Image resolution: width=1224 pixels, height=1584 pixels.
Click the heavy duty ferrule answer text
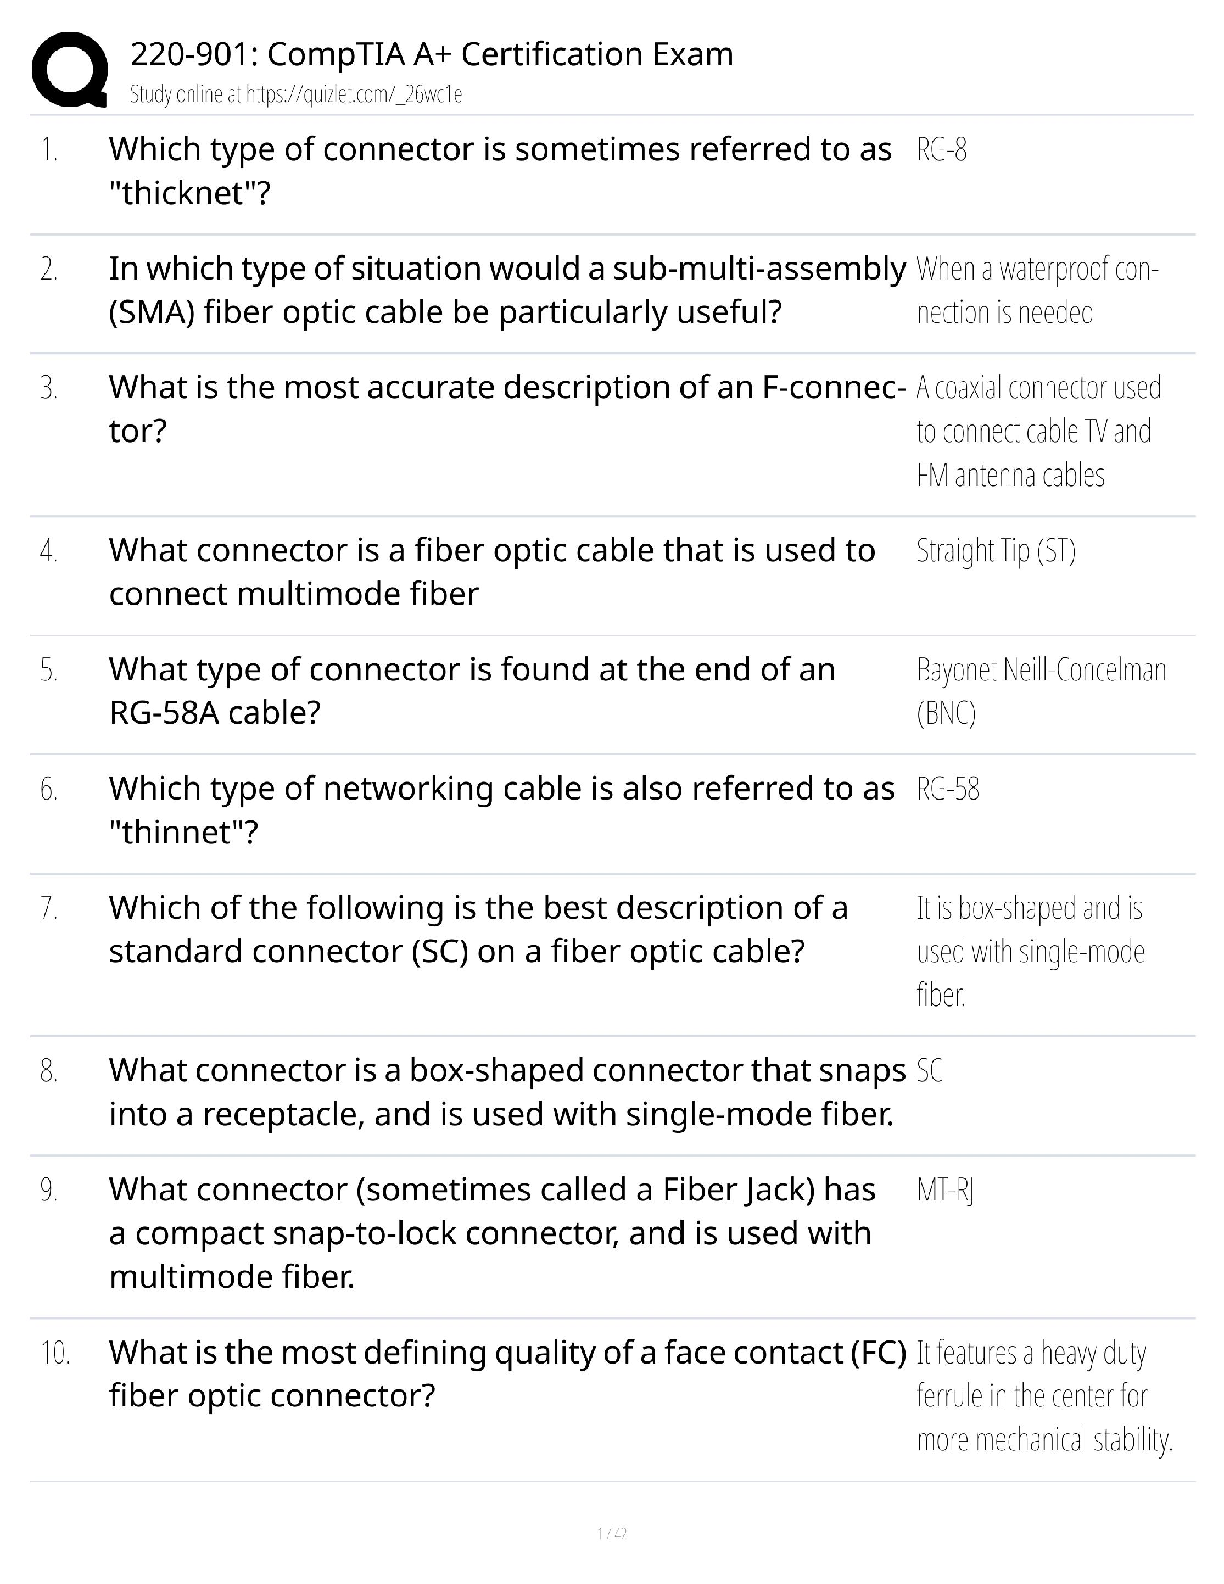tap(1043, 1396)
